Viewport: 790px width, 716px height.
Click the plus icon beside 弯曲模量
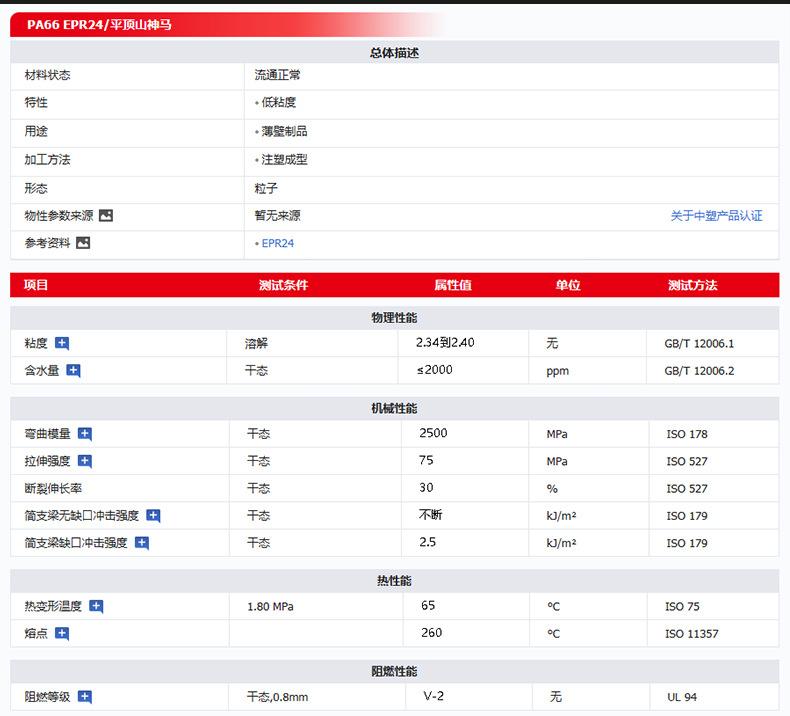coord(85,434)
